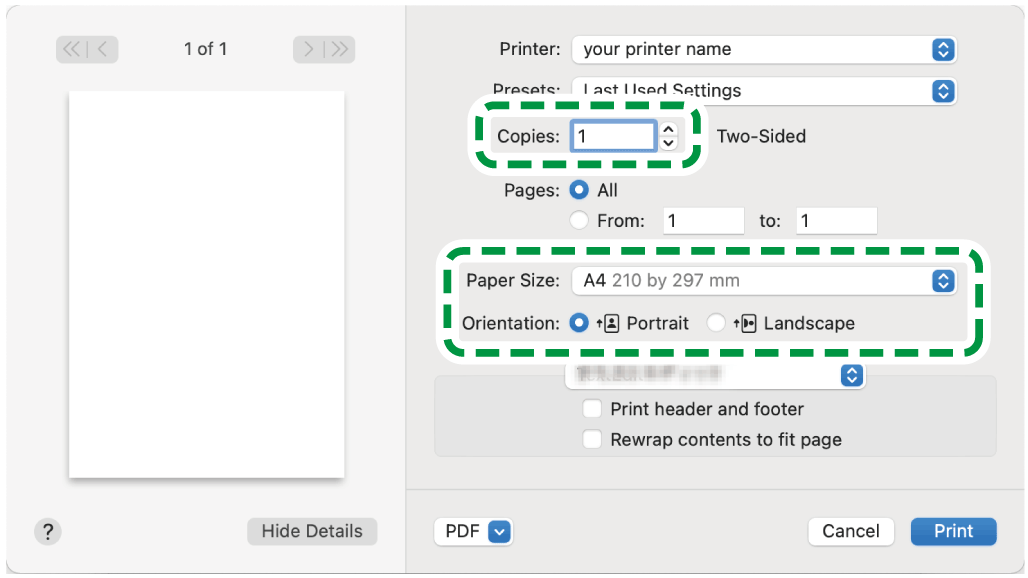This screenshot has height=578, width=1028.
Task: Enable Print header and footer
Action: 593,409
